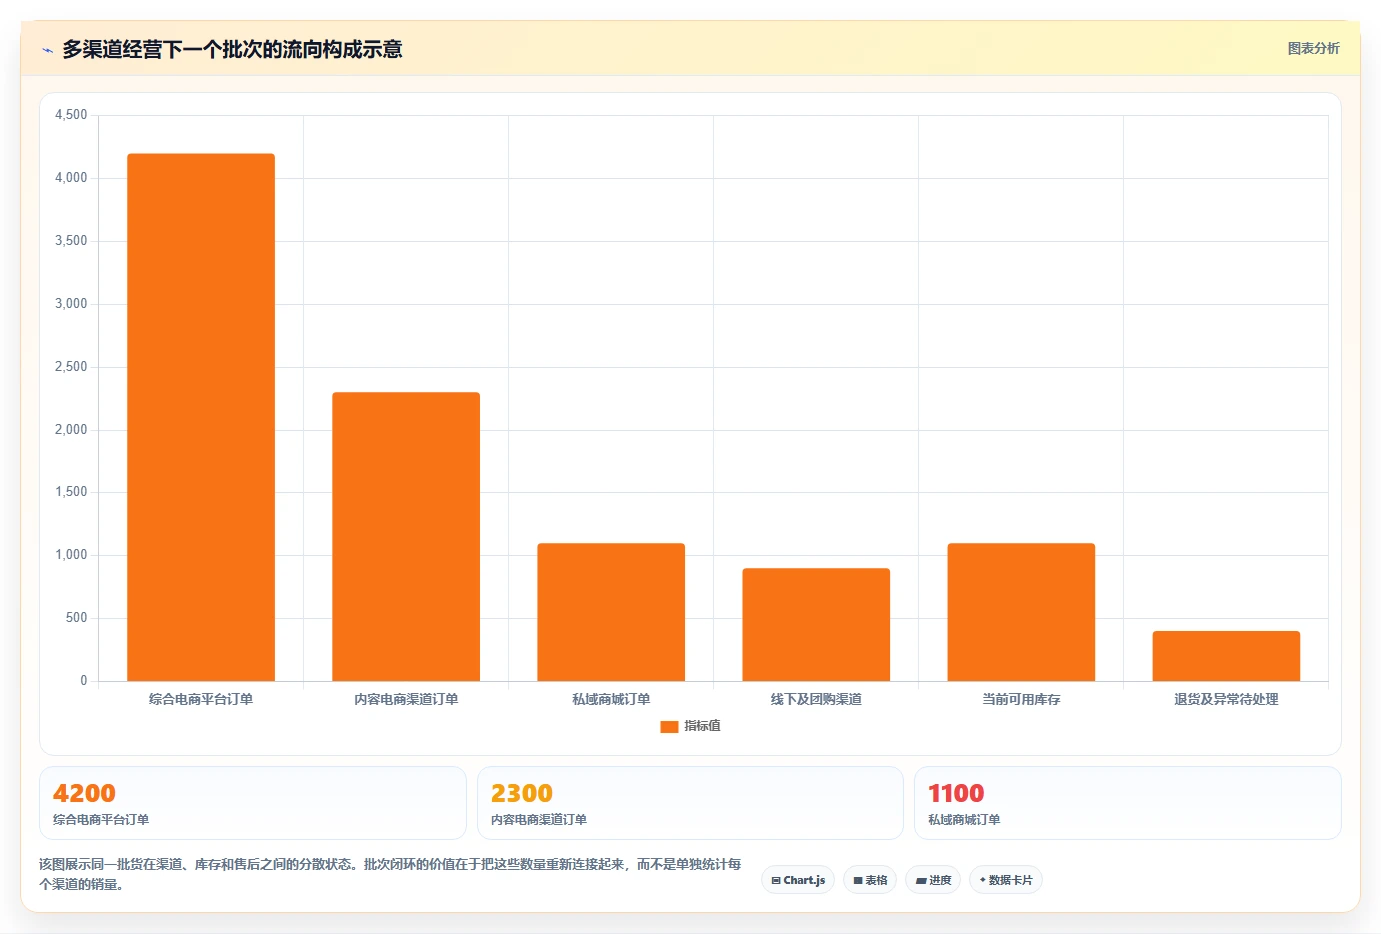Click the 私域商城订单 bar

[611, 612]
